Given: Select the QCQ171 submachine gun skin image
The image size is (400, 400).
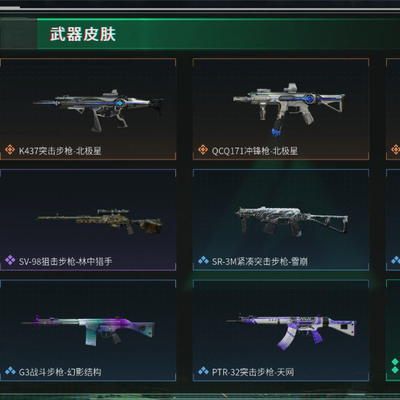Looking at the screenshot, I should (289, 109).
